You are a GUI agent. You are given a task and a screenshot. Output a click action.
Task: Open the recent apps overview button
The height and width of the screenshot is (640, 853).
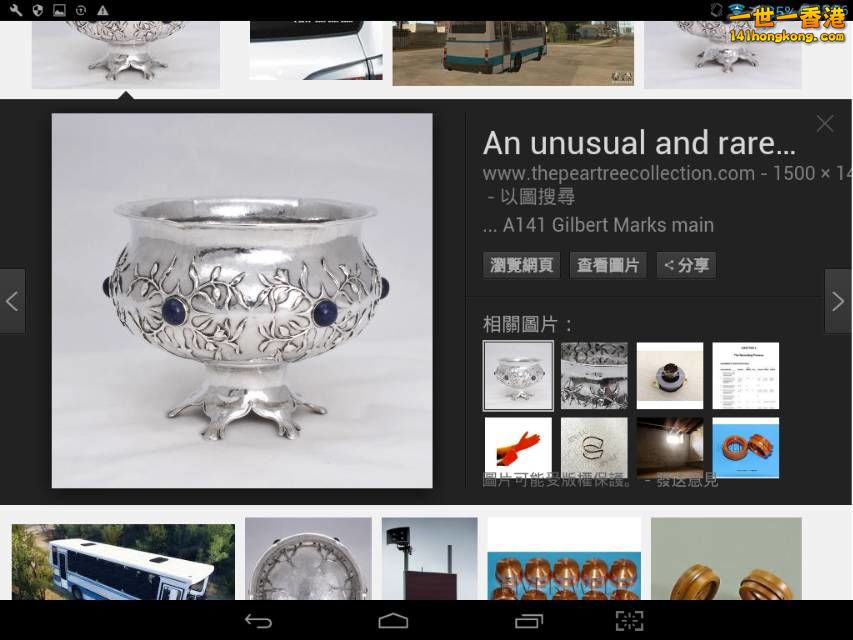pos(529,621)
